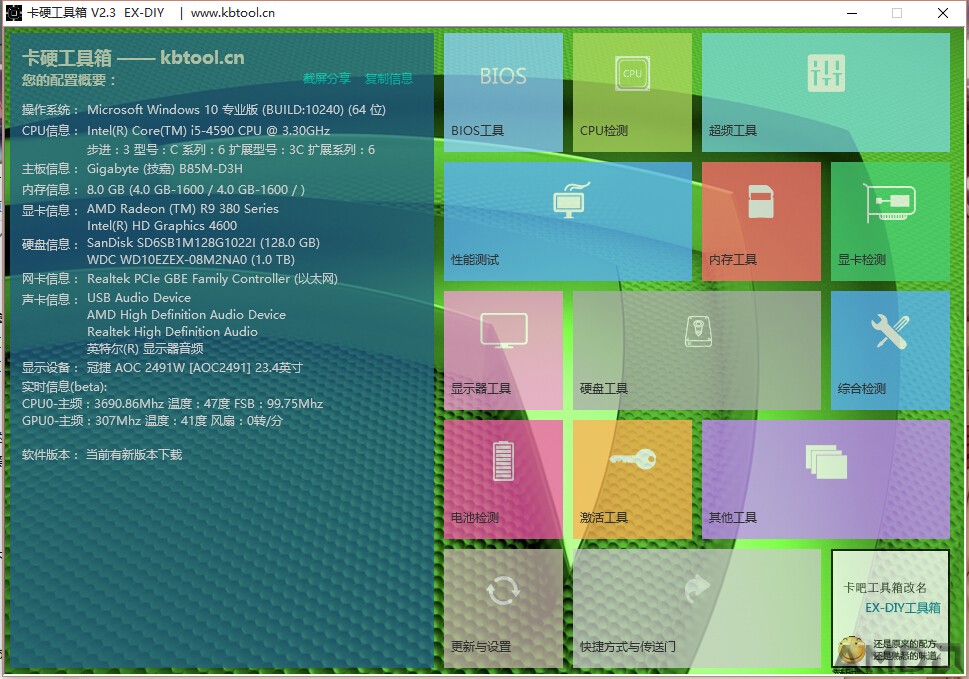Open 硬盘工具 hard drive icon tile
Image resolution: width=969 pixels, height=679 pixels.
697,350
